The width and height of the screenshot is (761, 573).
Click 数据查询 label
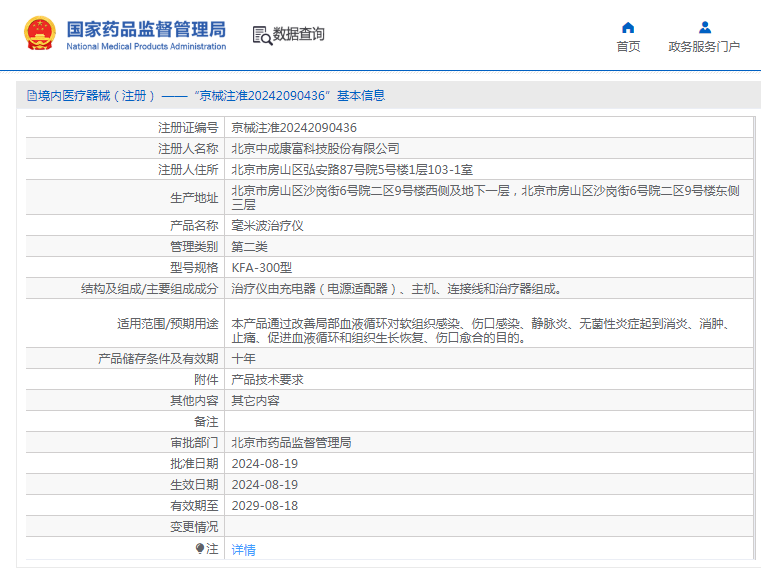point(298,34)
